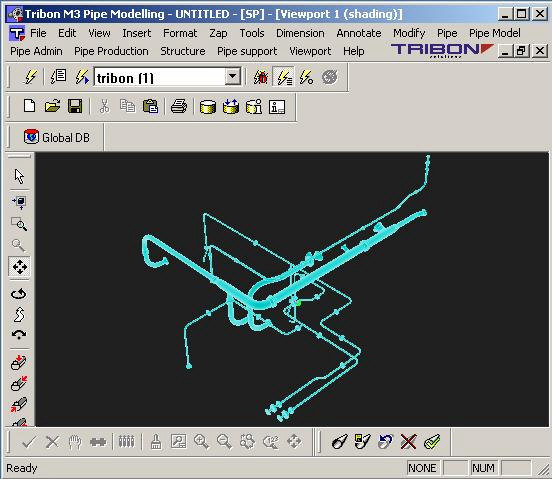Click the copy pages icon
The height and width of the screenshot is (479, 552).
[x=127, y=106]
